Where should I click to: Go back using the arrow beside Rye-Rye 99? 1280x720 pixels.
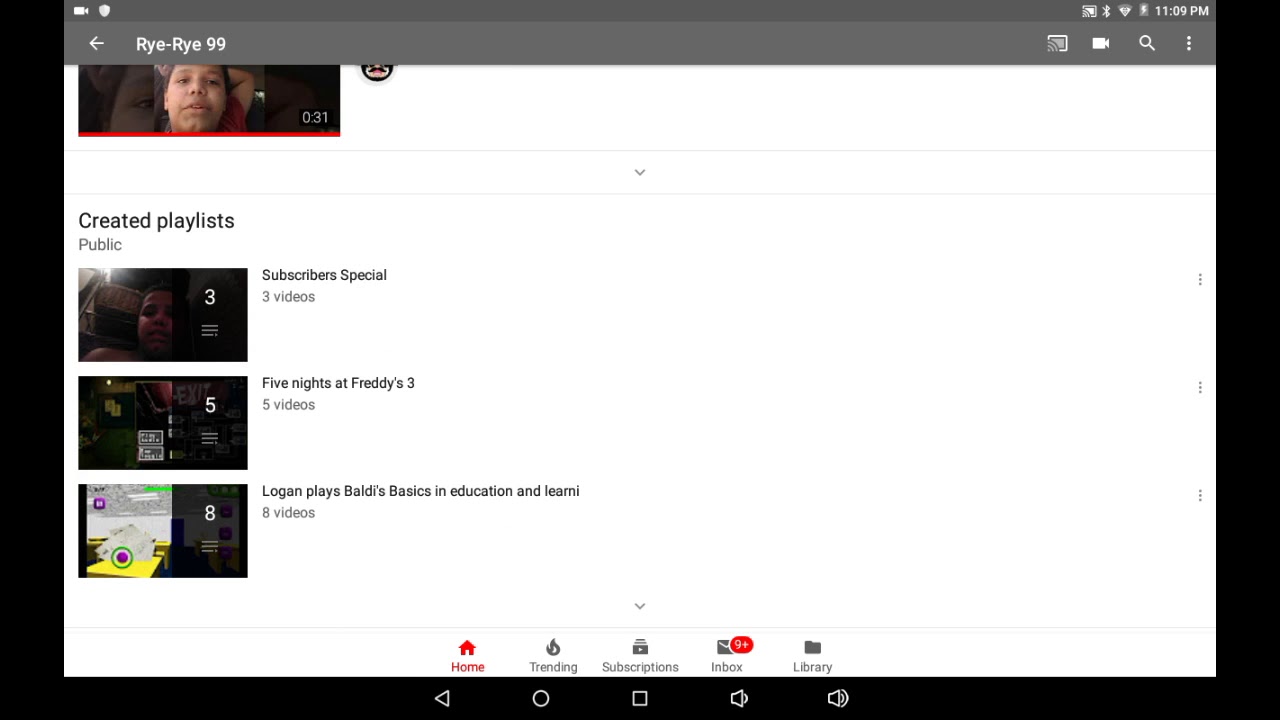[x=96, y=44]
